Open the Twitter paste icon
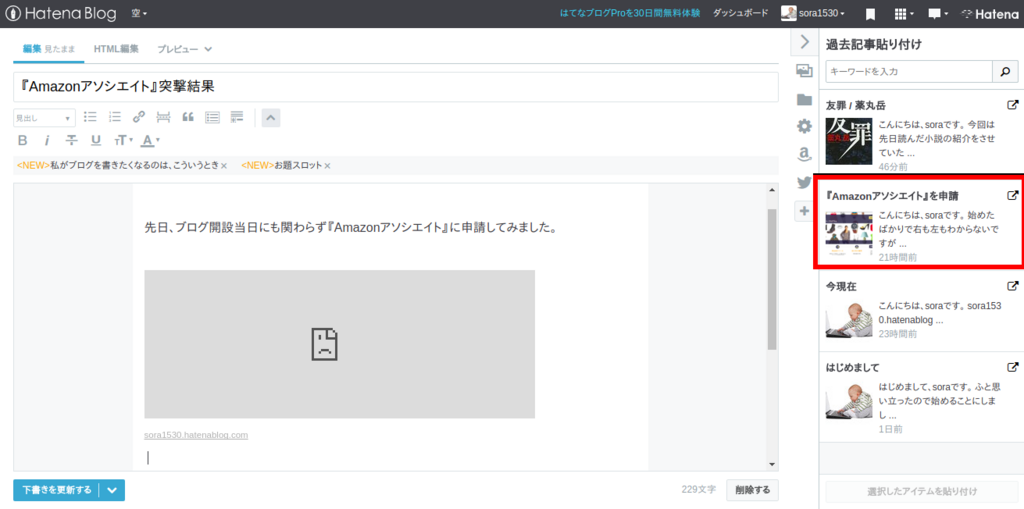Screen dimensions: 1024x509 tap(805, 183)
